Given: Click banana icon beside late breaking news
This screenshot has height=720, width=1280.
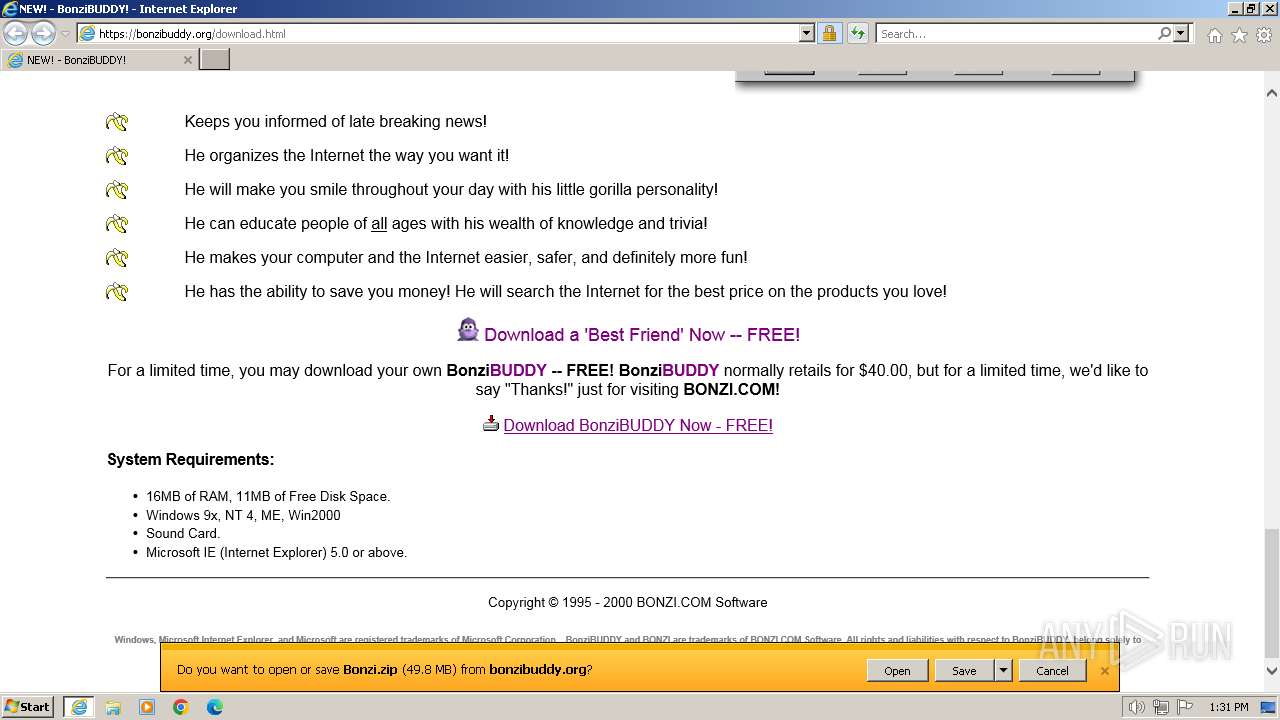Looking at the screenshot, I should point(117,122).
